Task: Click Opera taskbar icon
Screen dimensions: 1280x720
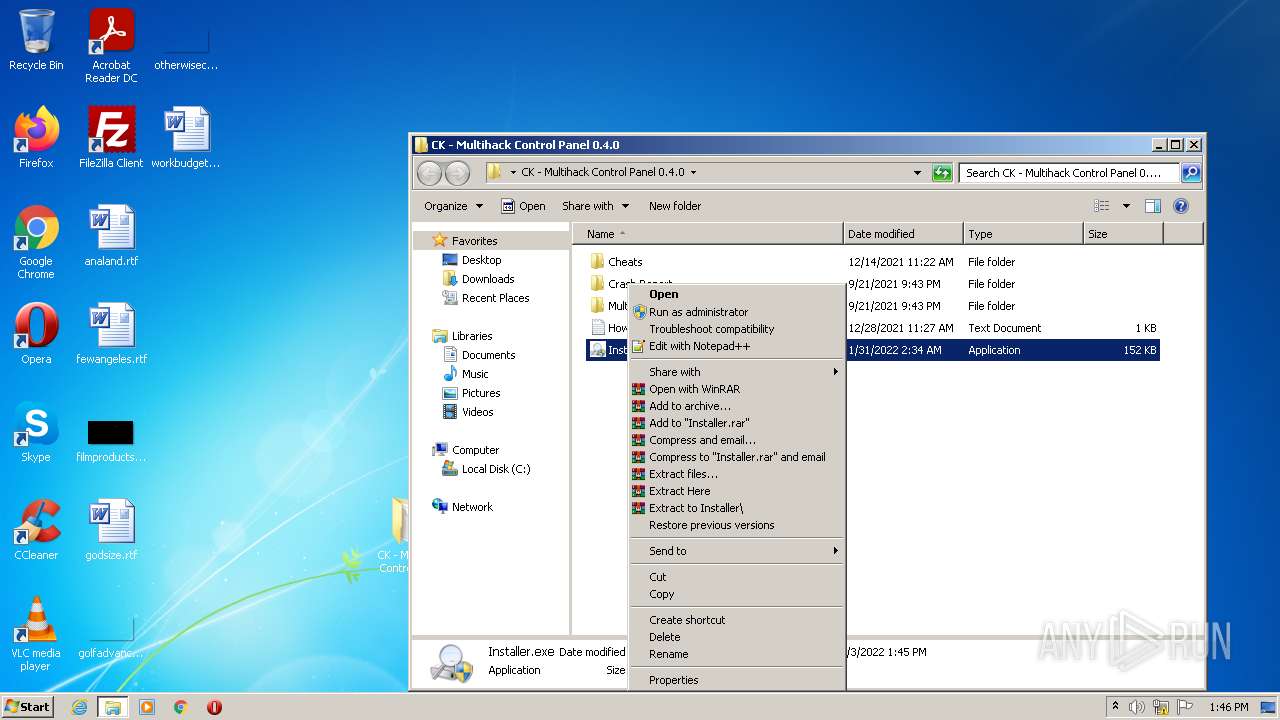Action: pos(214,707)
